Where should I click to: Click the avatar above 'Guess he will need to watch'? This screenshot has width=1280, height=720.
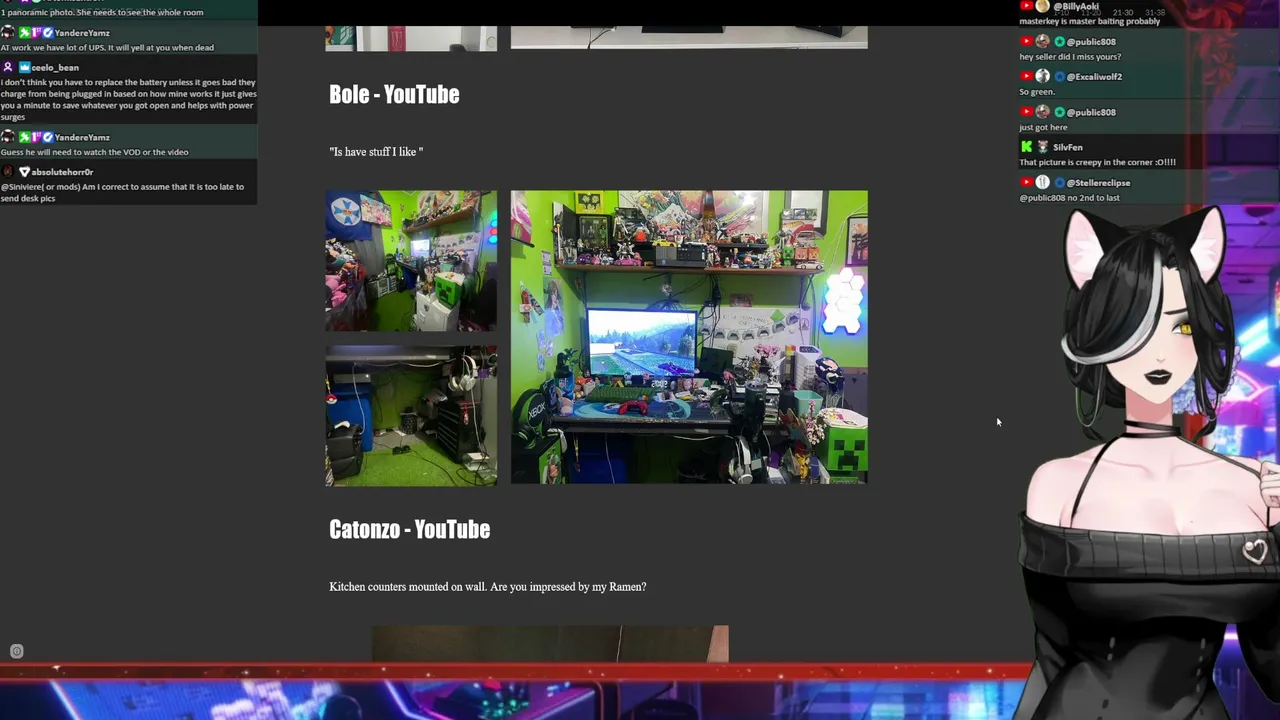pyautogui.click(x=8, y=137)
